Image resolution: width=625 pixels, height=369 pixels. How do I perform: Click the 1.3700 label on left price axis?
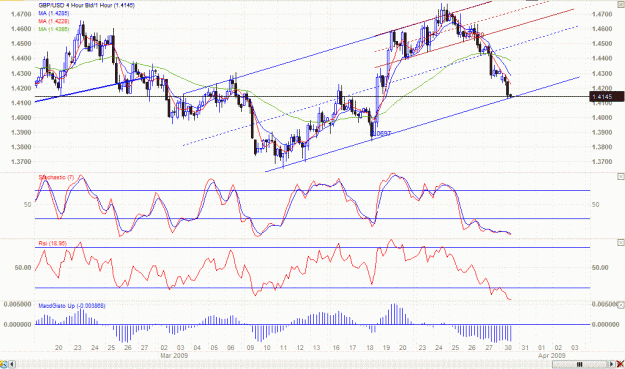(x=21, y=162)
